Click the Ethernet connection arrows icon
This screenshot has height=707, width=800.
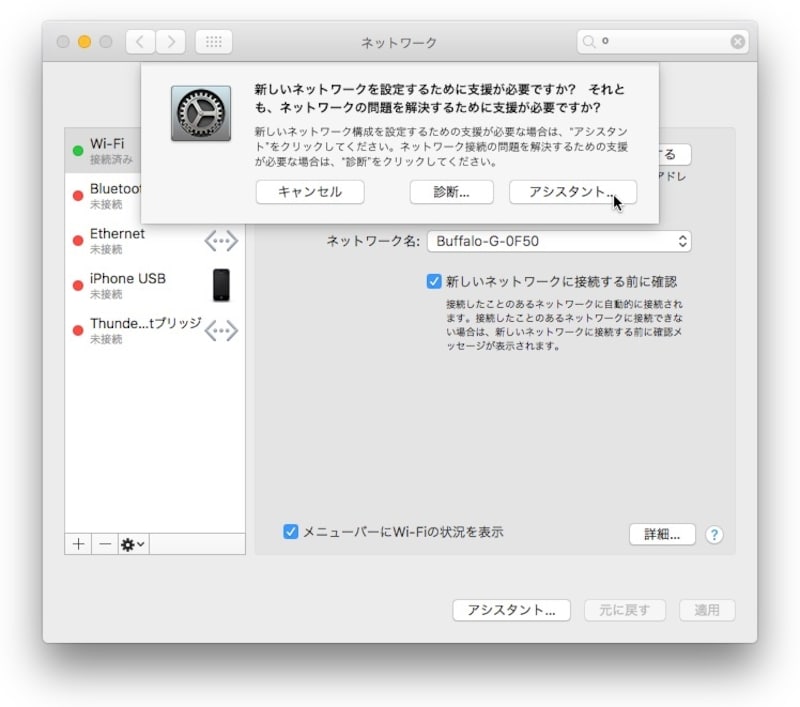221,240
